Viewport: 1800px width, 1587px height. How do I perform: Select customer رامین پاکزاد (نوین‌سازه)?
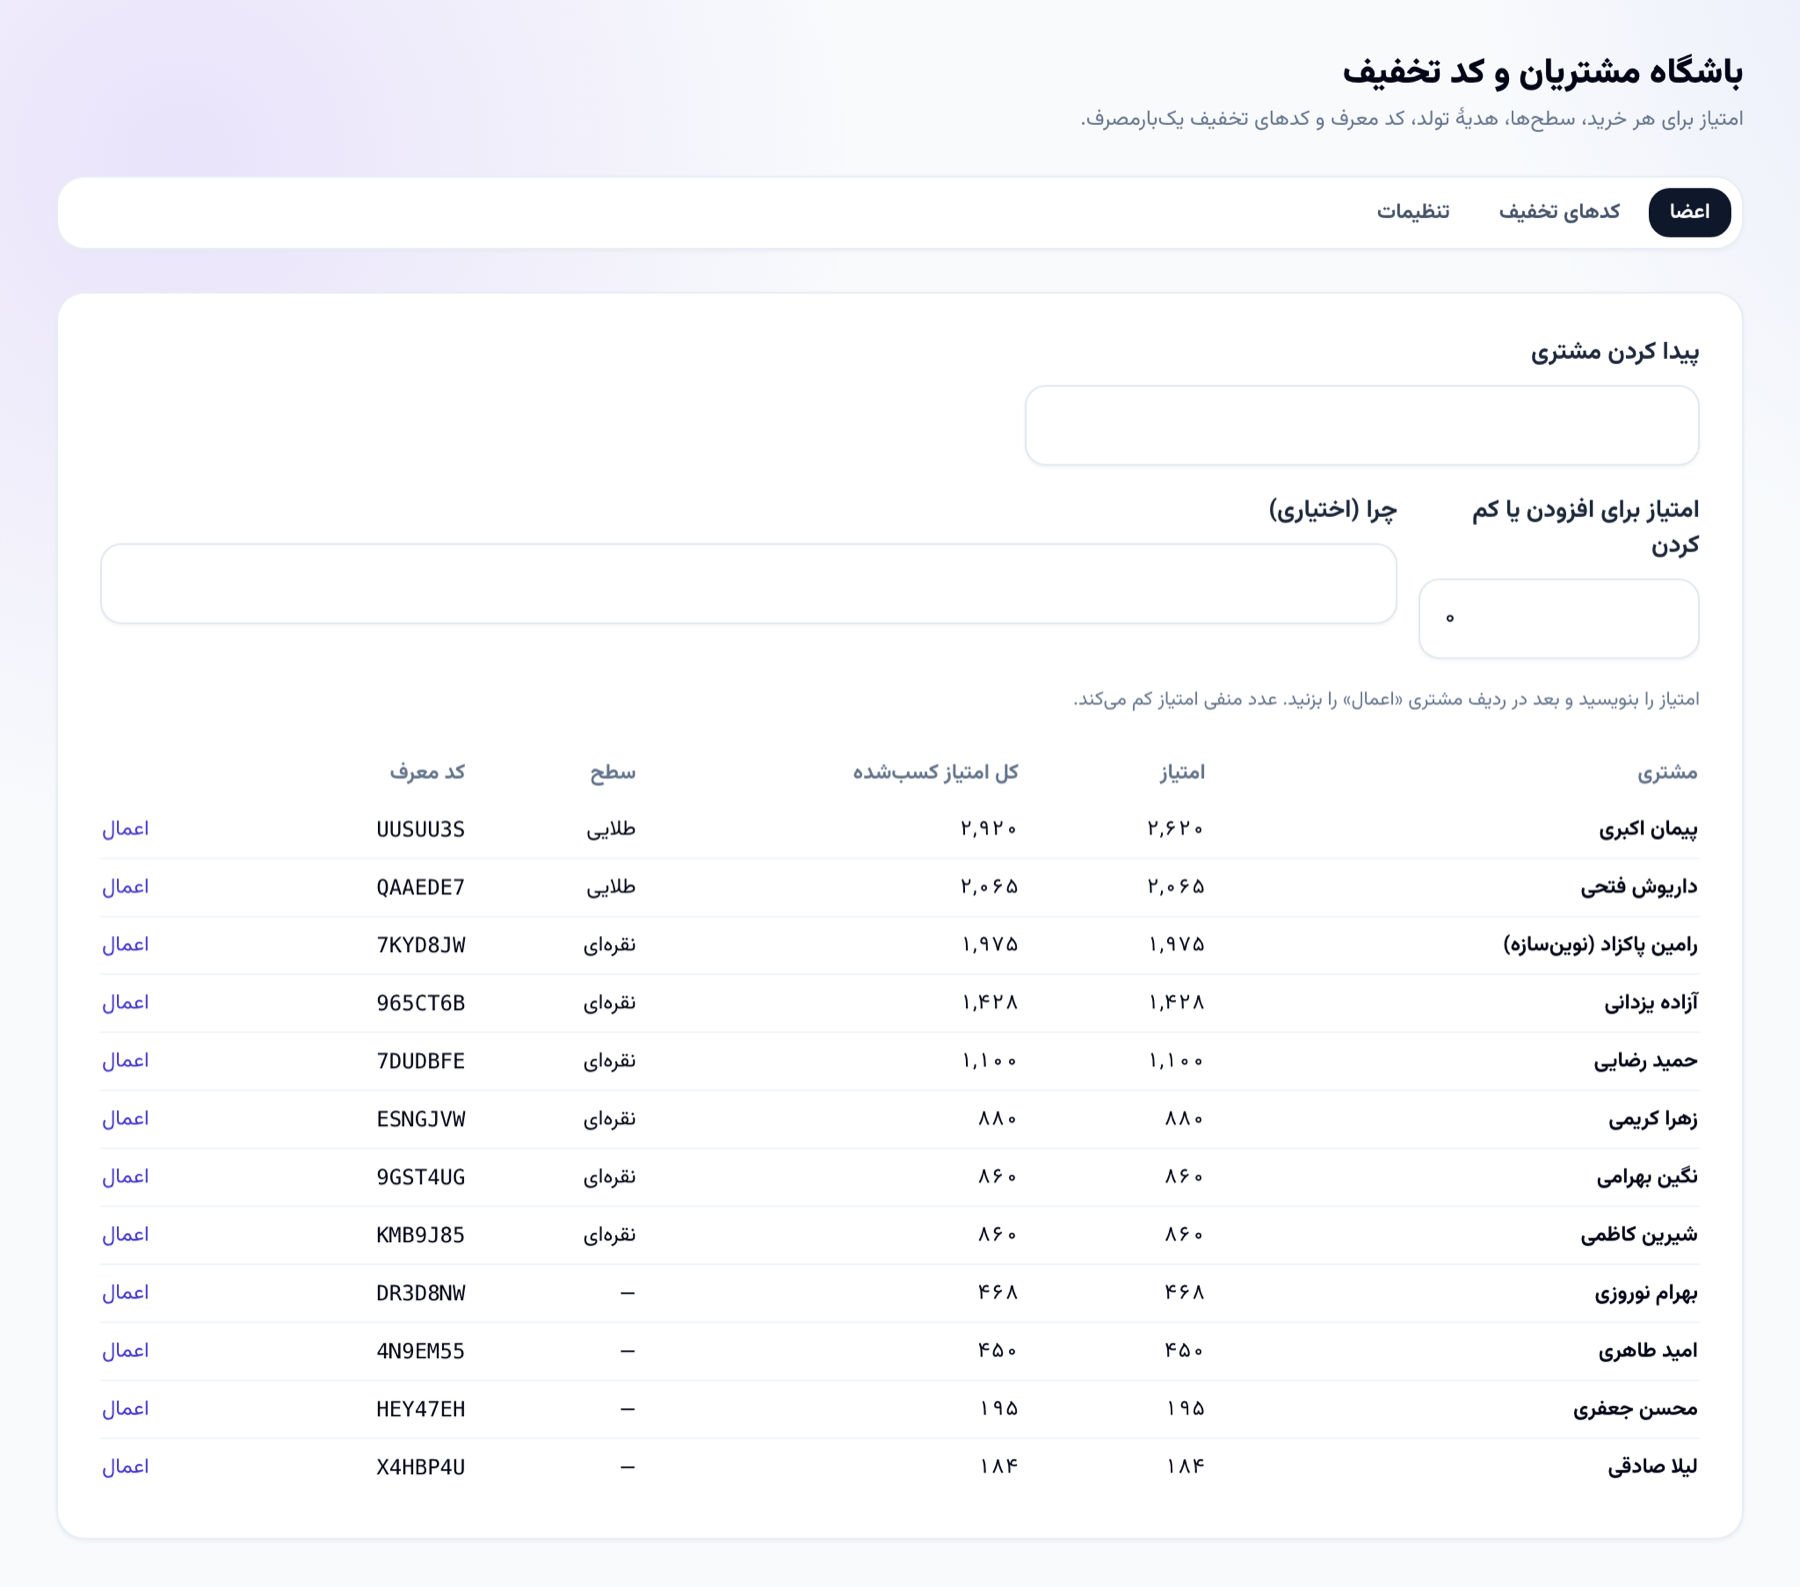coord(1601,945)
